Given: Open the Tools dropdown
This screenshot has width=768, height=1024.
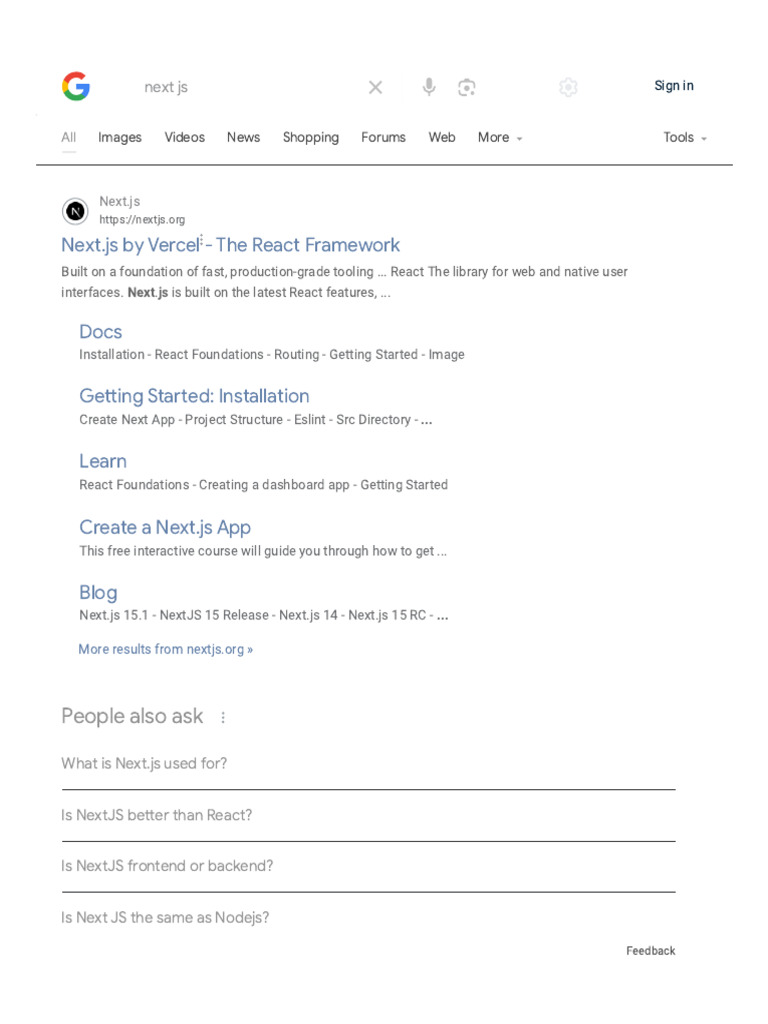Looking at the screenshot, I should click(x=685, y=138).
